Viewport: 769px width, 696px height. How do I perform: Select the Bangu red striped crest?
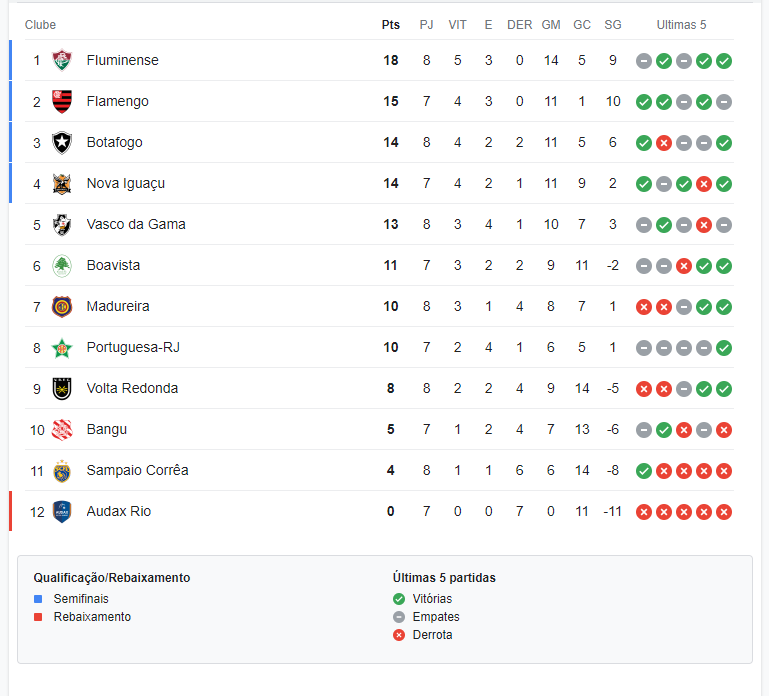click(62, 430)
